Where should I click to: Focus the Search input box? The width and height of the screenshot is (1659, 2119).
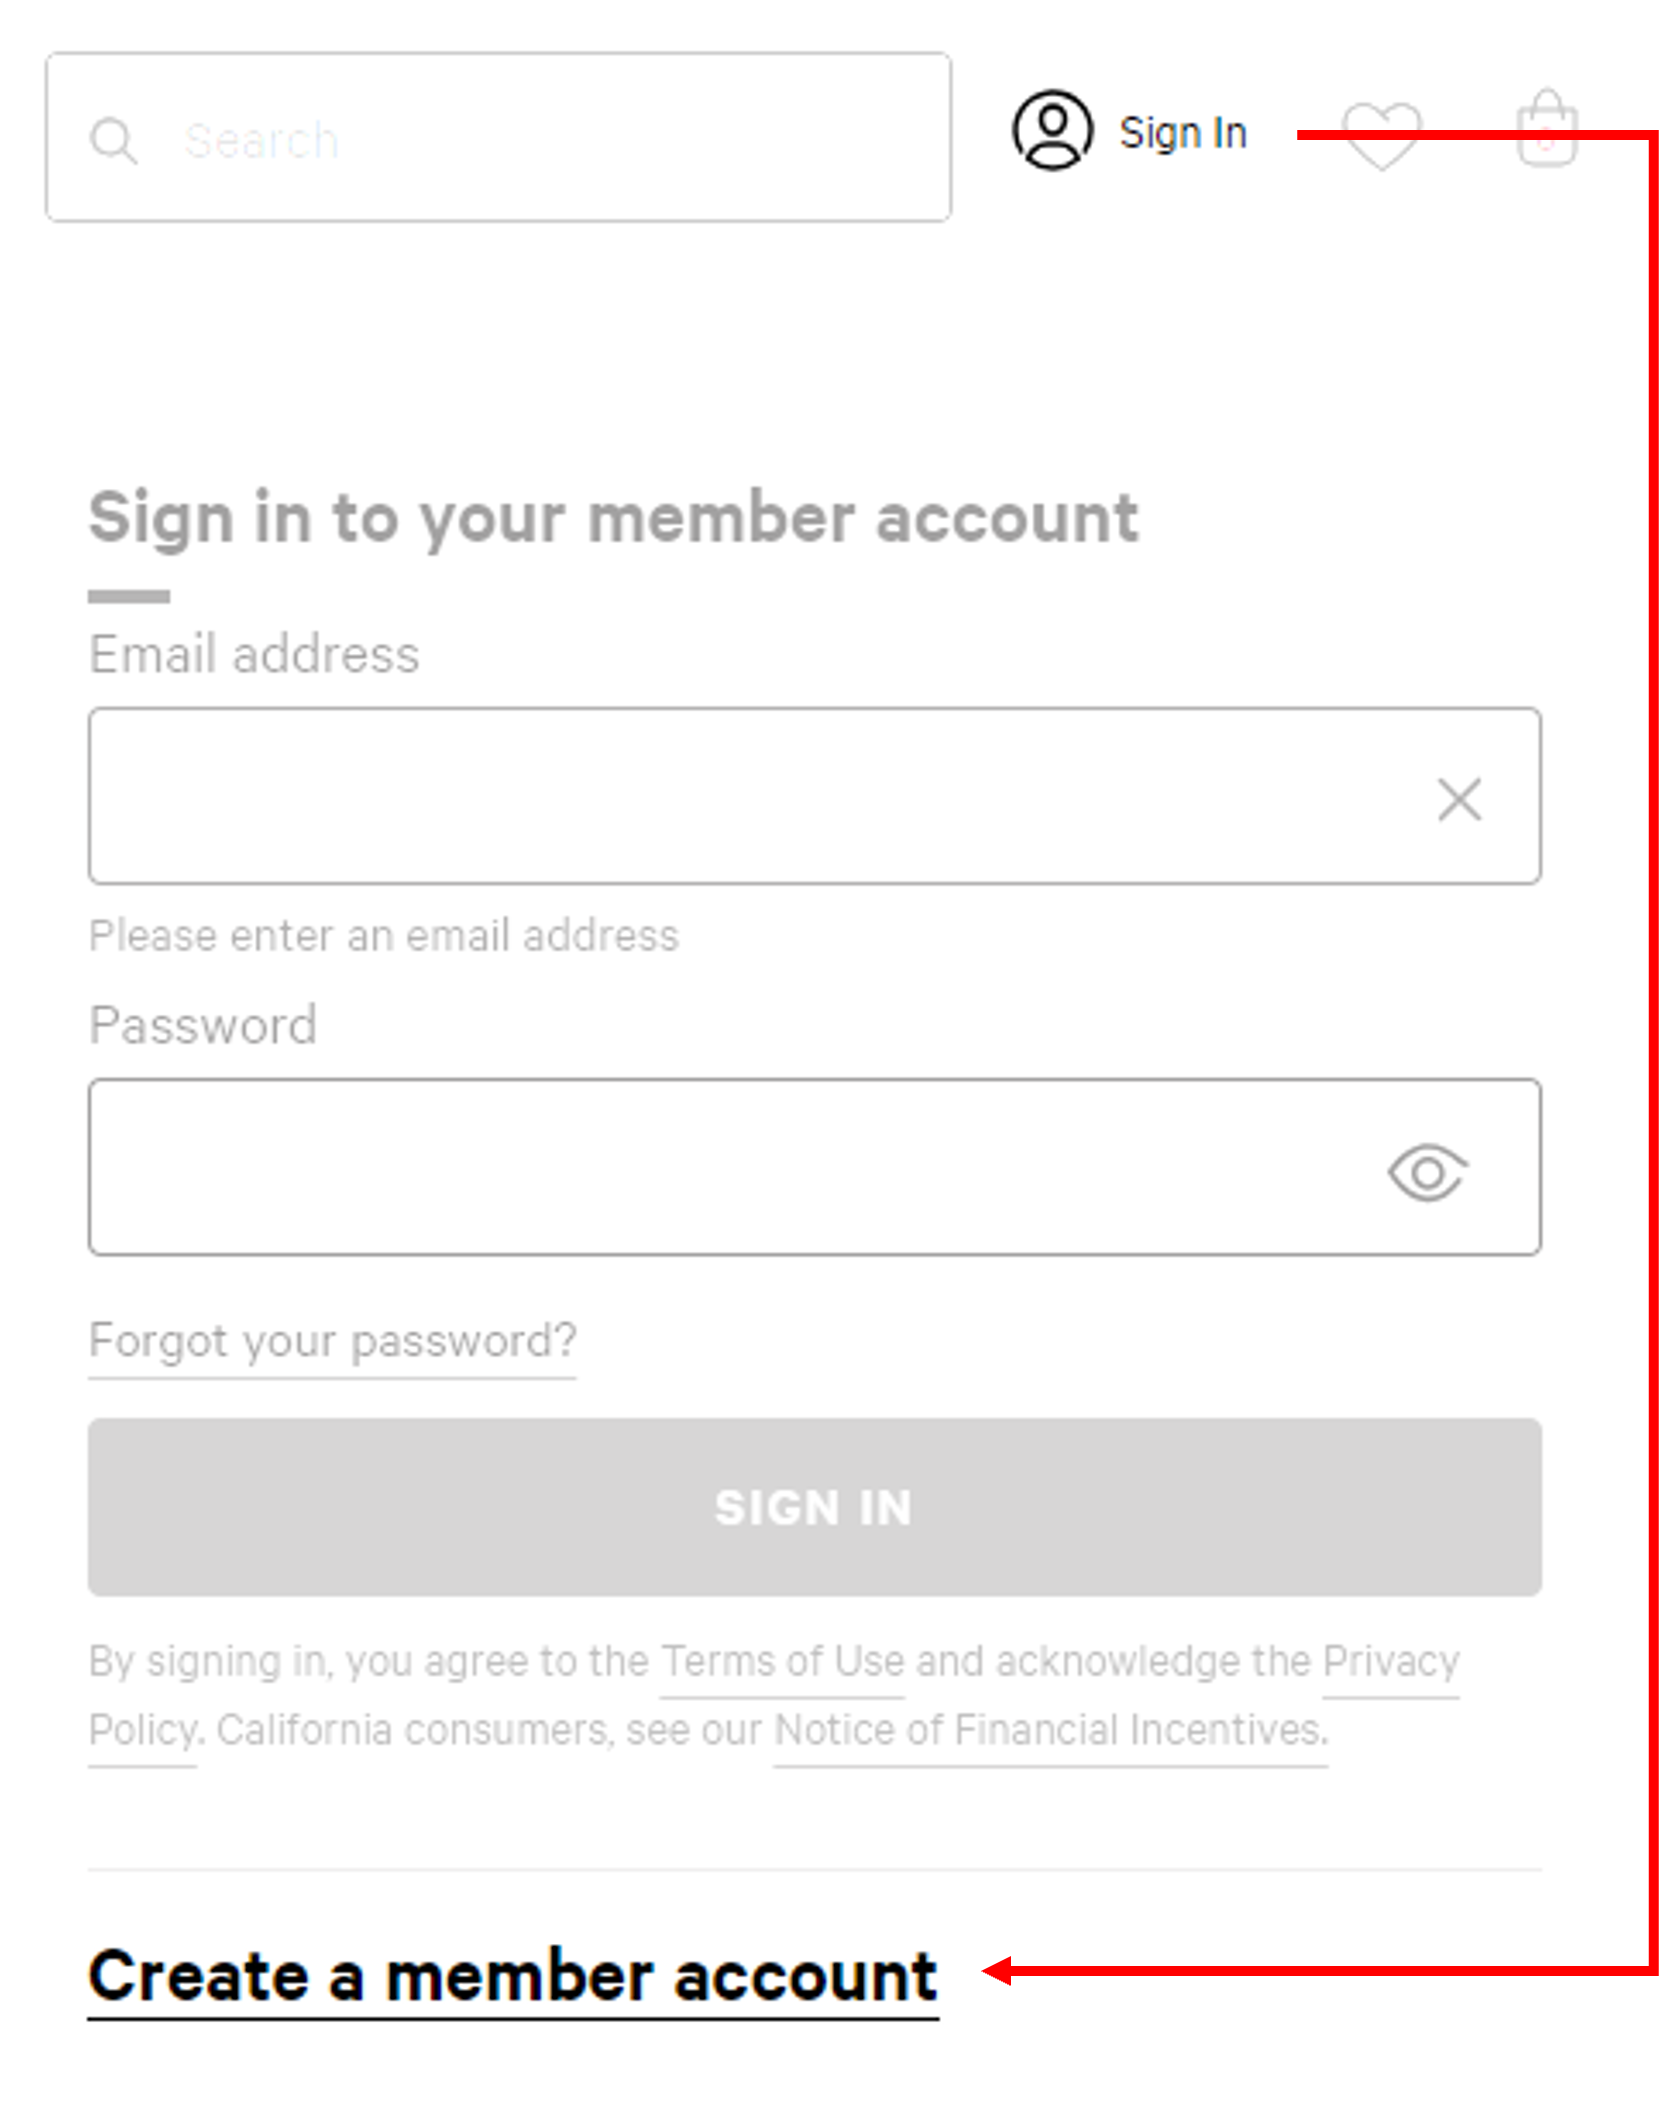(498, 137)
